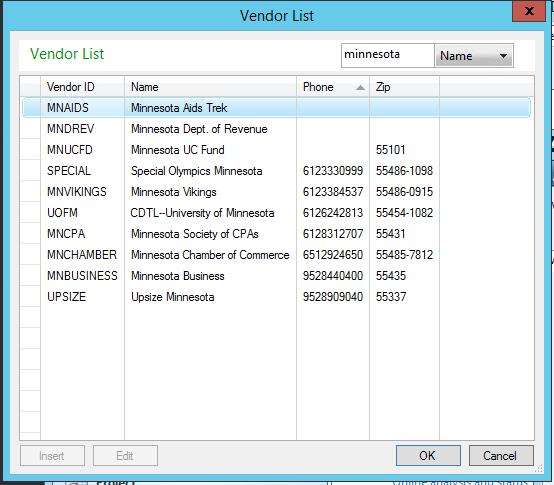Select vendor ID MNBUSINESS
Image resolution: width=554 pixels, height=485 pixels.
point(82,276)
